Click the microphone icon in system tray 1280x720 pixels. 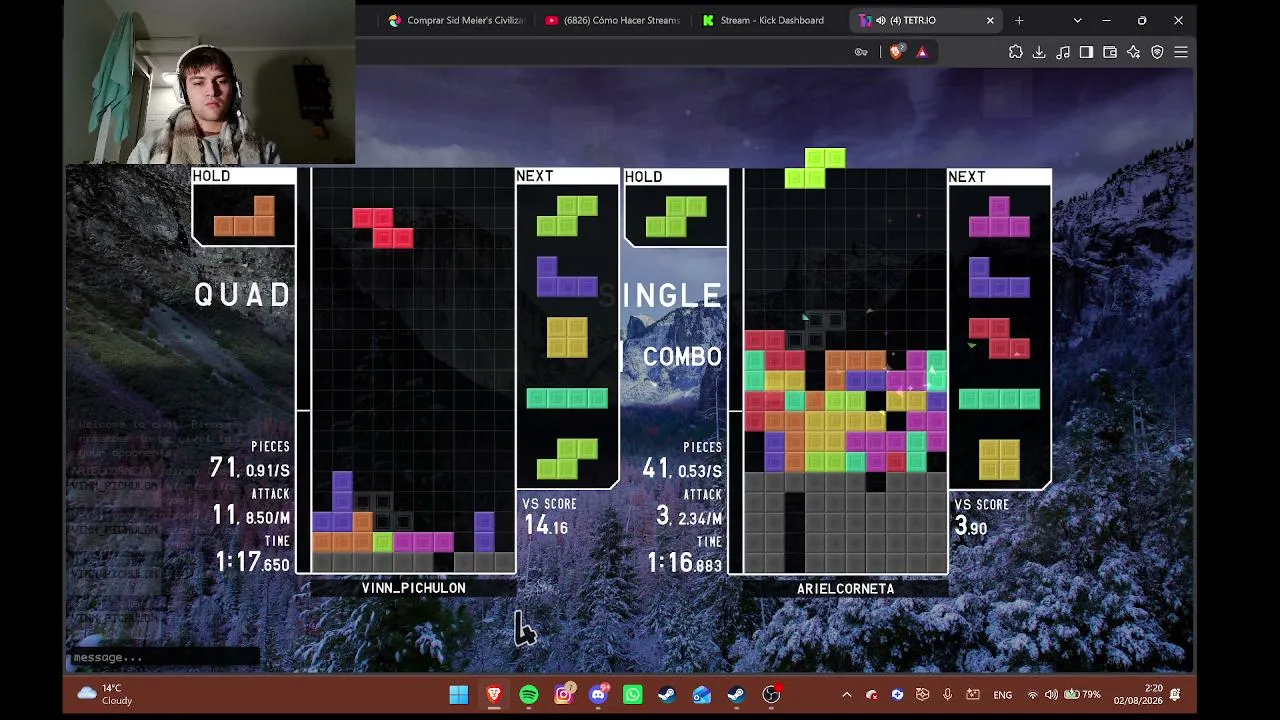(x=947, y=694)
